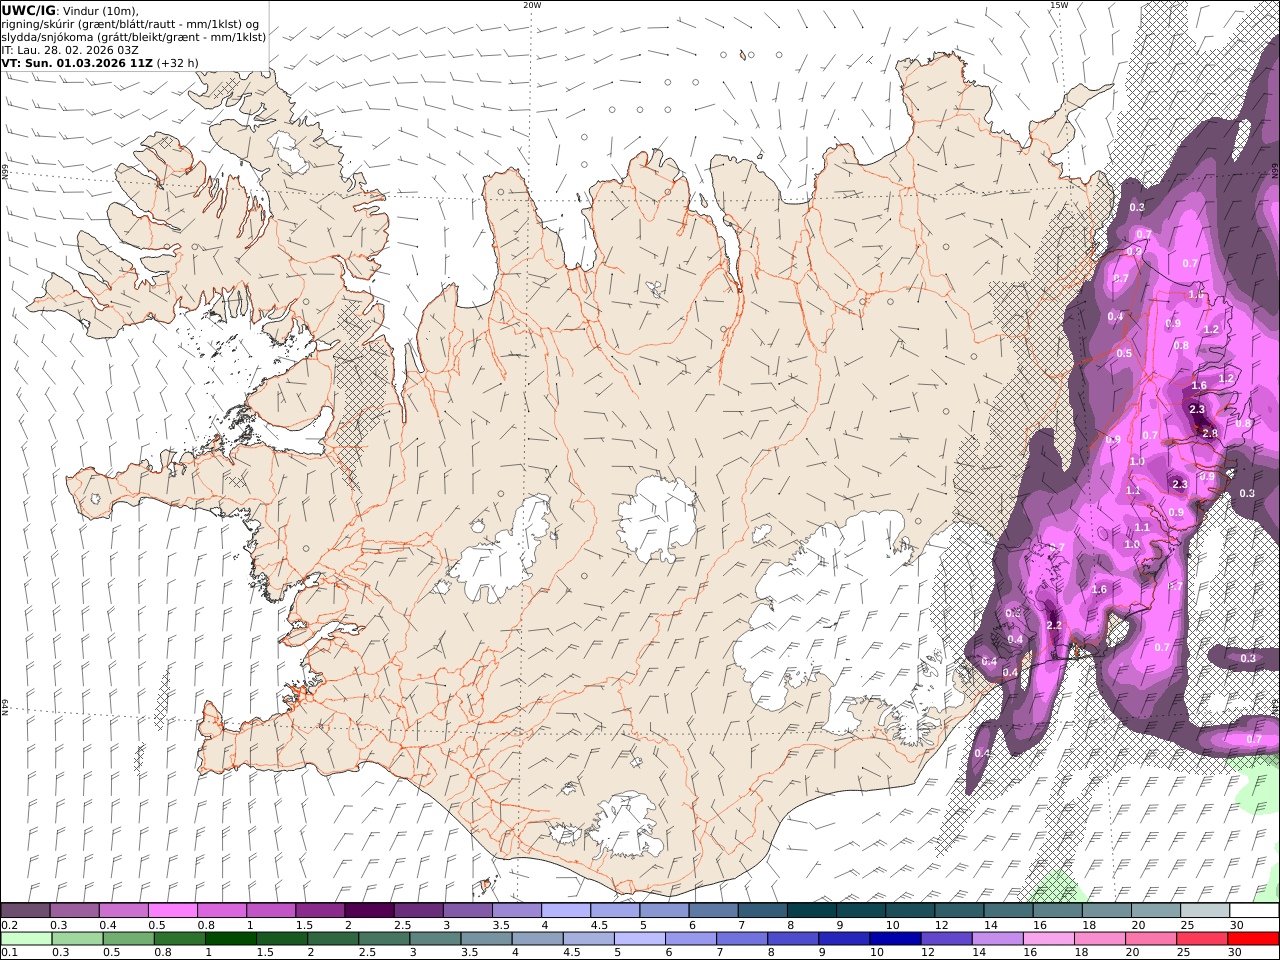Select the bottom-row blue swatch between 10 and 12
The image size is (1280, 960).
[x=895, y=938]
